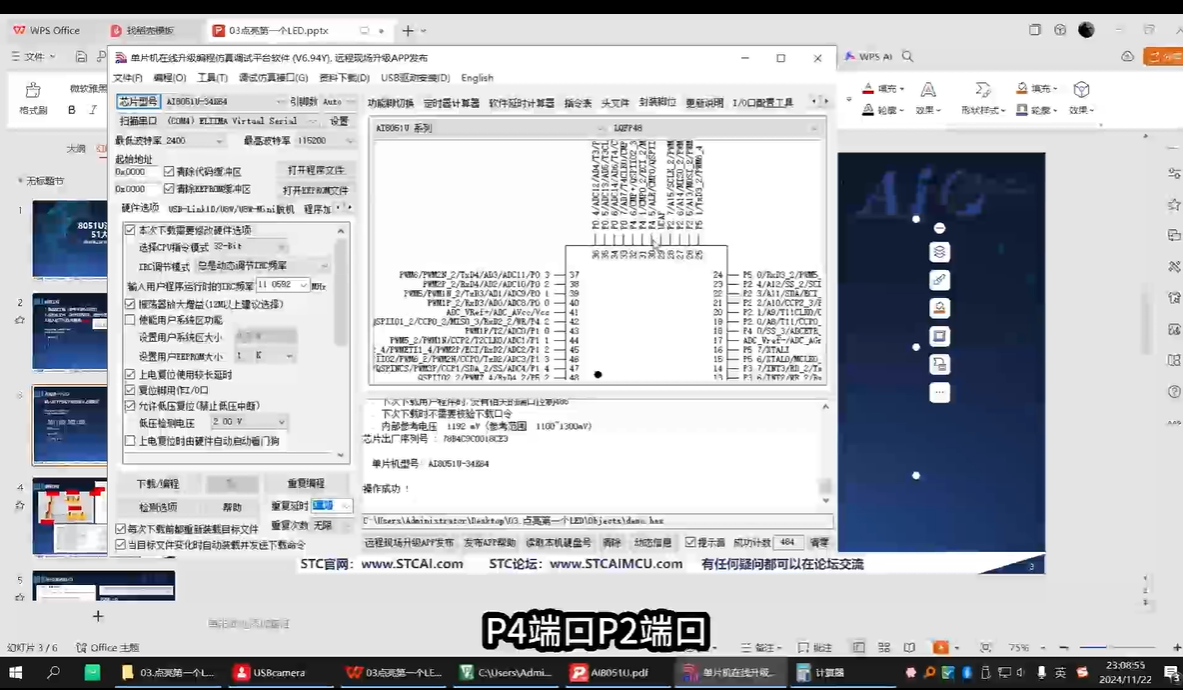1183x690 pixels.
Task: Toggle 清除代码缓冲区 checkbox
Action: tap(169, 171)
